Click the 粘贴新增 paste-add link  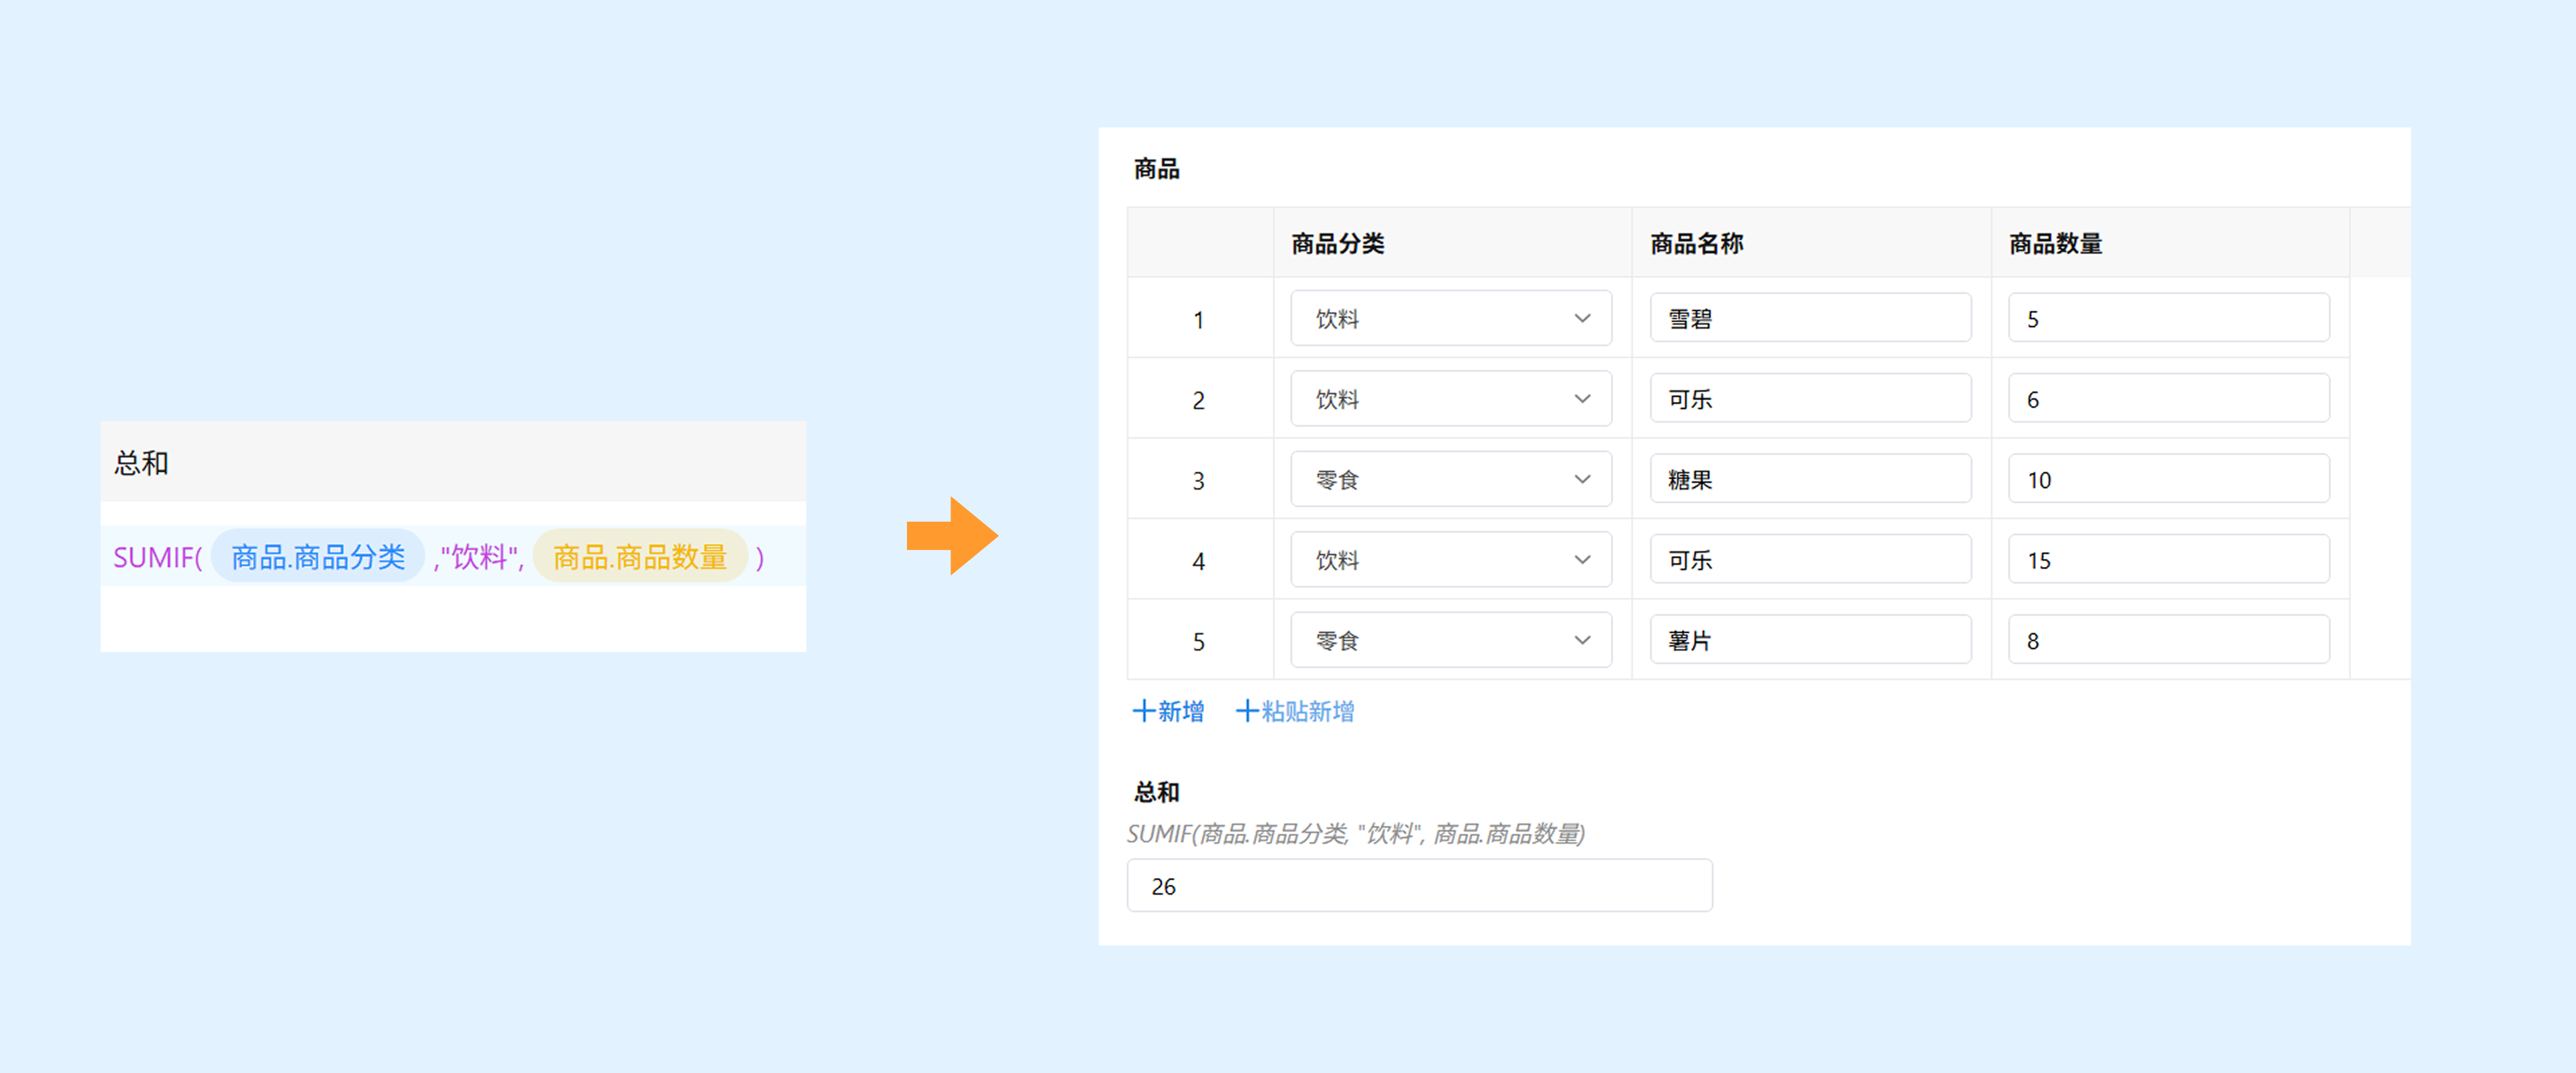tap(1295, 711)
